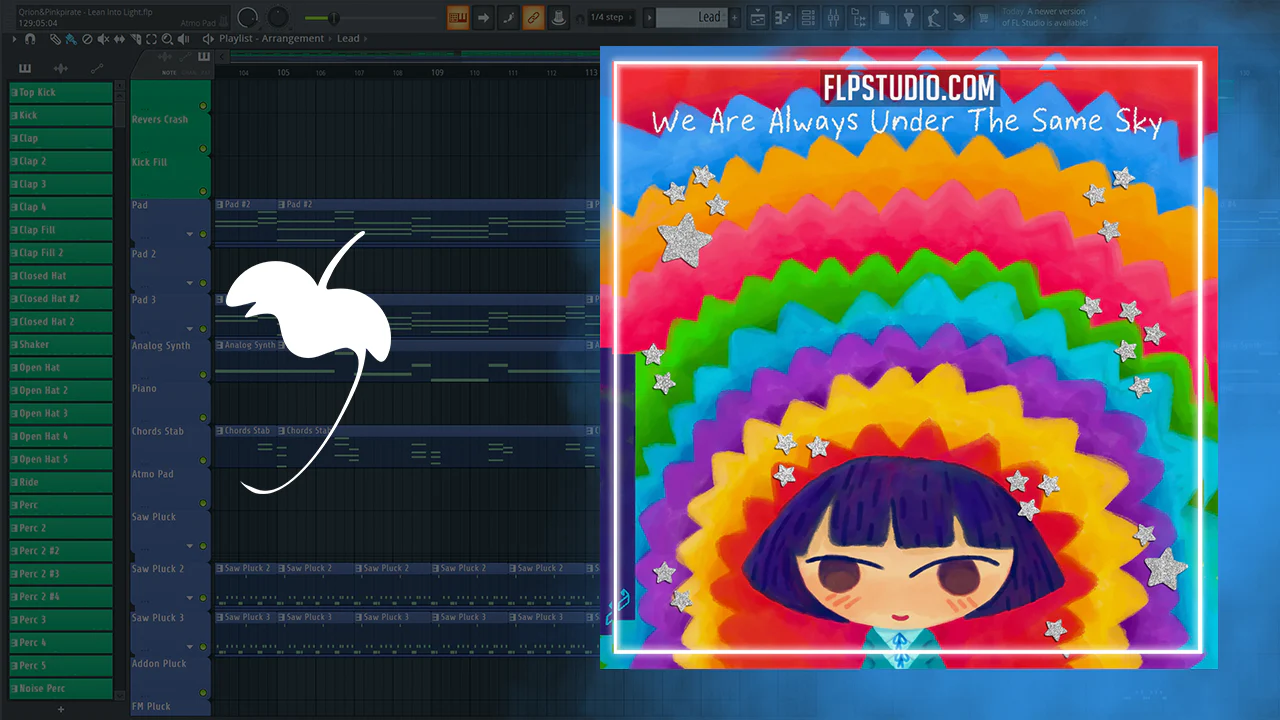Click the plus button below pattern list
Screen dimensions: 1280x720
click(61, 709)
